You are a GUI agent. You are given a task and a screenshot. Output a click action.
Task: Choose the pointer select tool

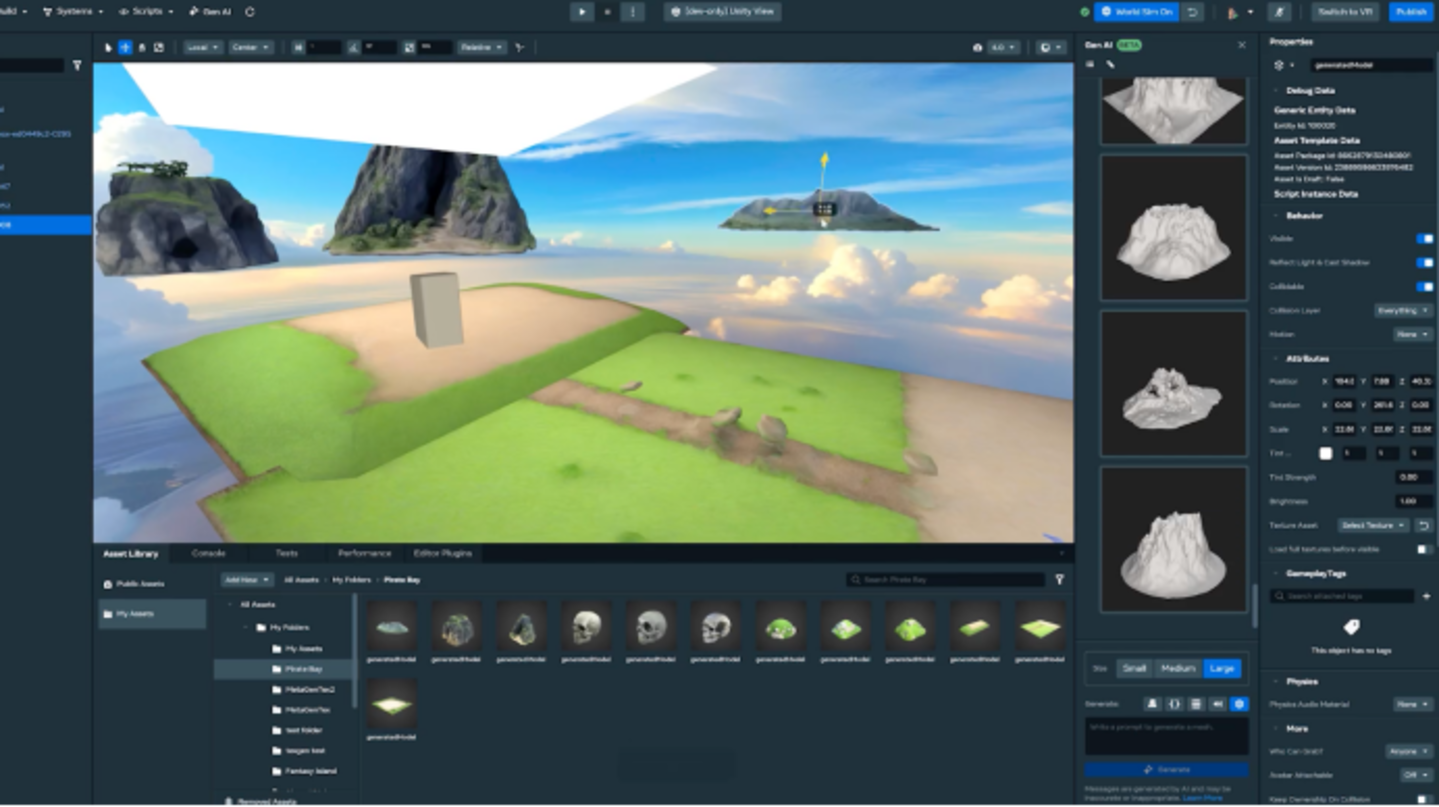click(x=109, y=47)
